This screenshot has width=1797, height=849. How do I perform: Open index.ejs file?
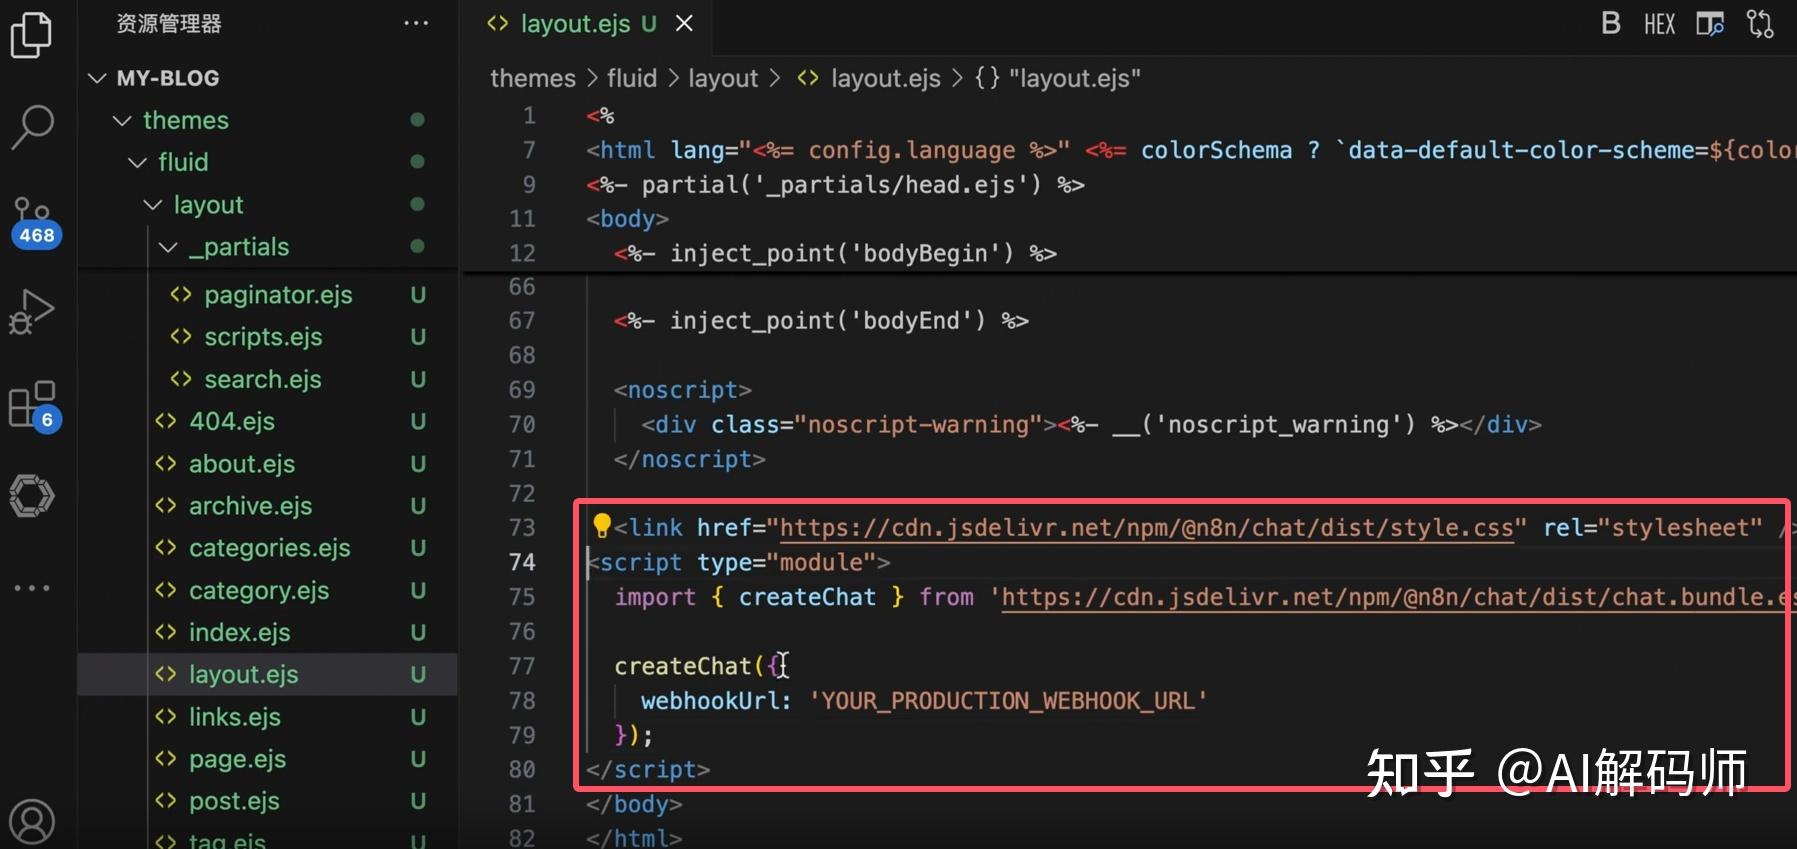click(268, 632)
